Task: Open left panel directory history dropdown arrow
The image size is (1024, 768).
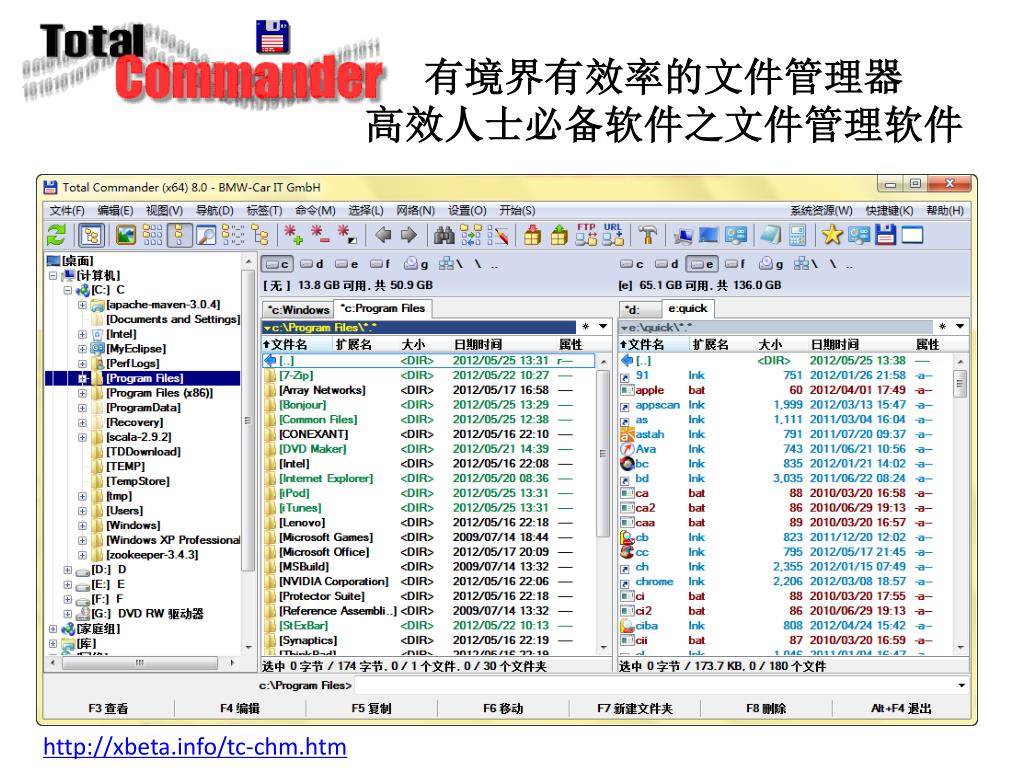Action: (x=603, y=327)
